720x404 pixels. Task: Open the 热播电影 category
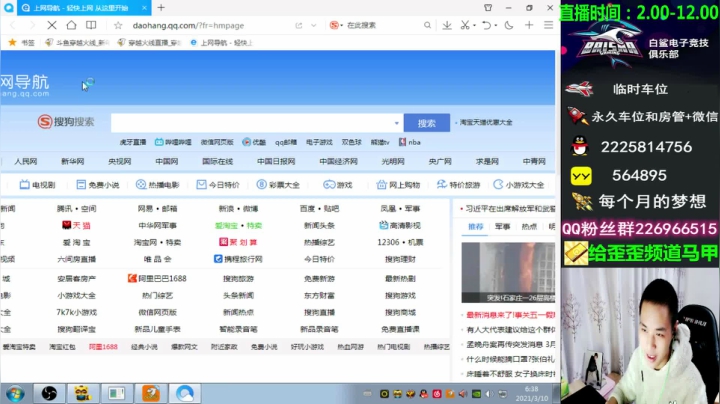point(158,185)
